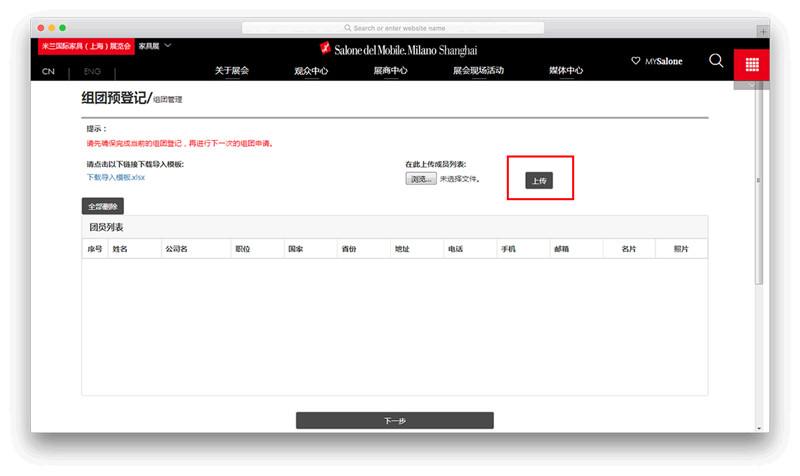
Task: Click the search magnifier icon
Action: pos(716,61)
